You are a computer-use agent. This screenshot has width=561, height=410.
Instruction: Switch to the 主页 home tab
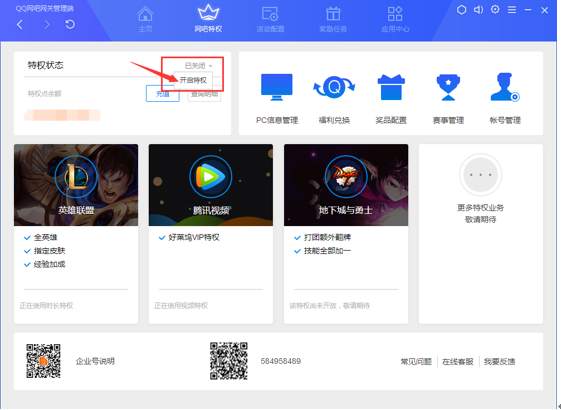pos(145,19)
